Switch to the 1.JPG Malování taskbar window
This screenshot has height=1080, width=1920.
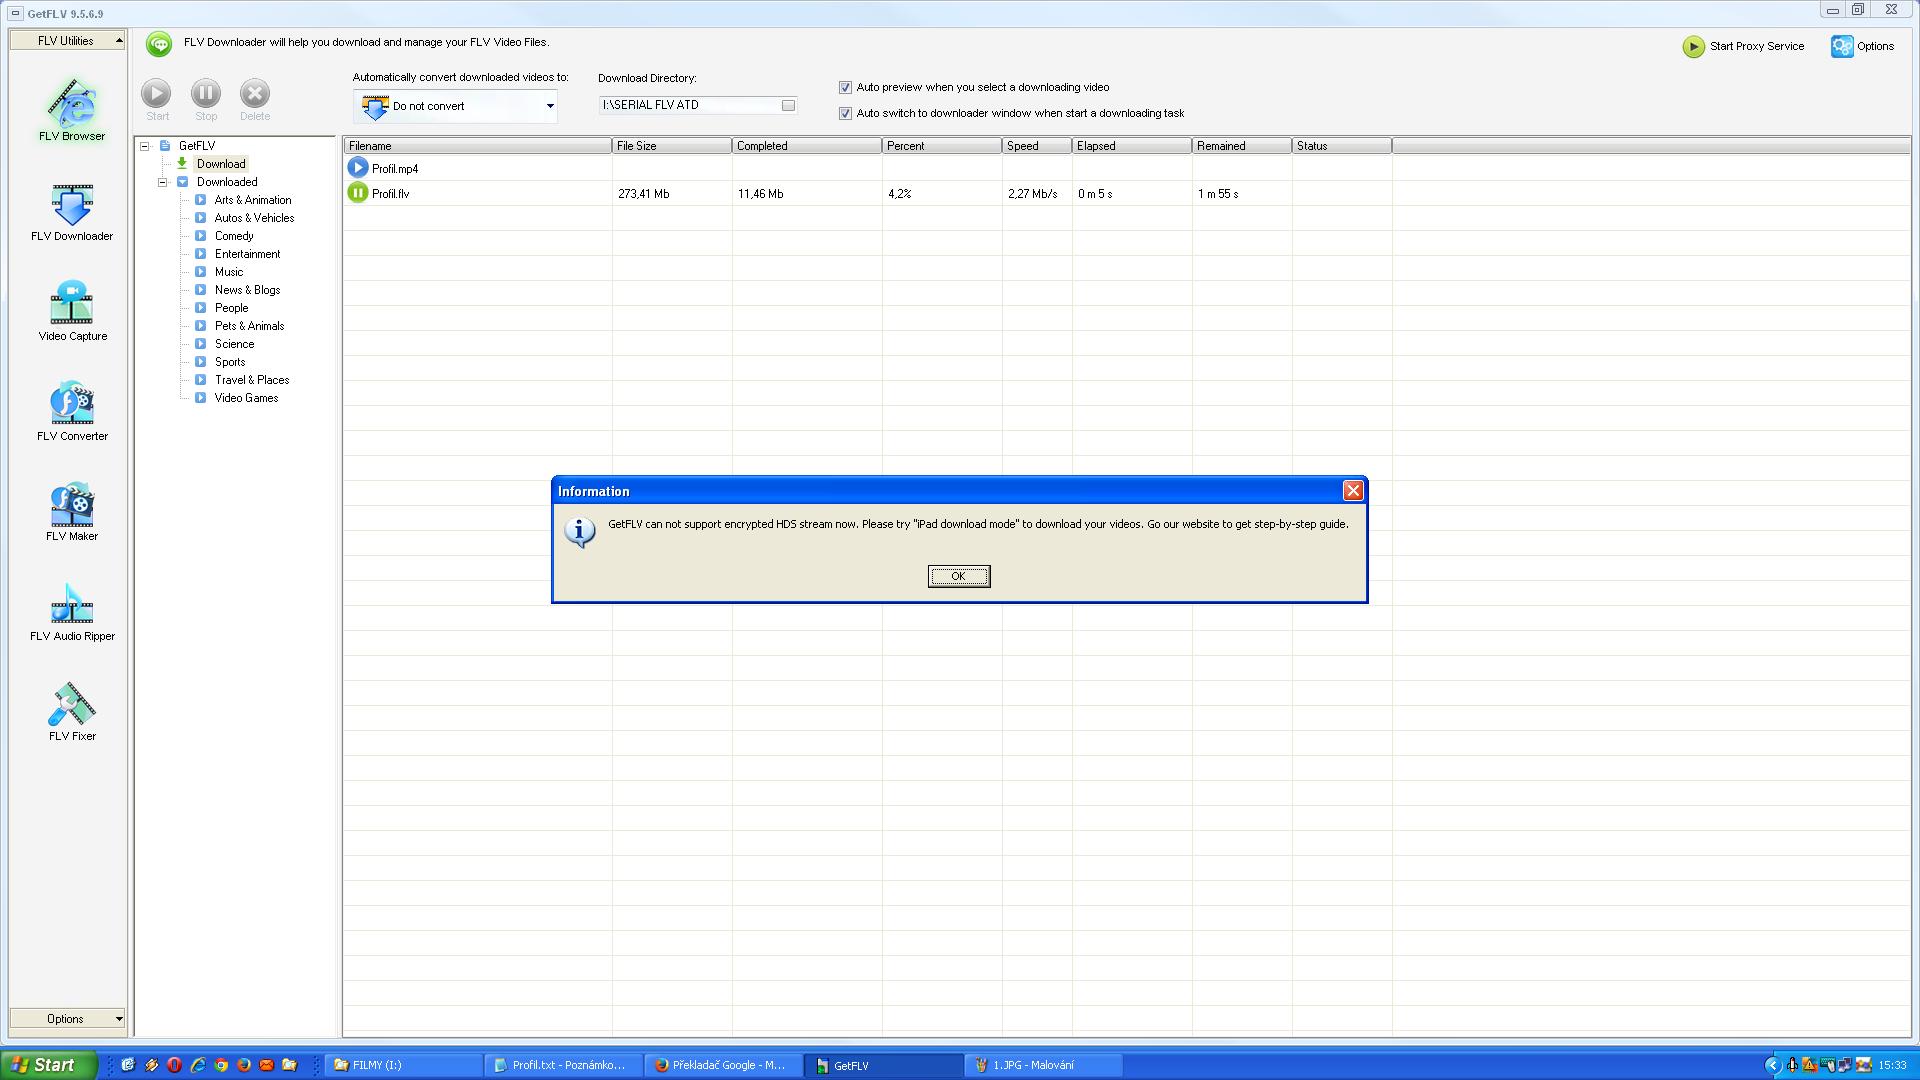pos(1044,1065)
